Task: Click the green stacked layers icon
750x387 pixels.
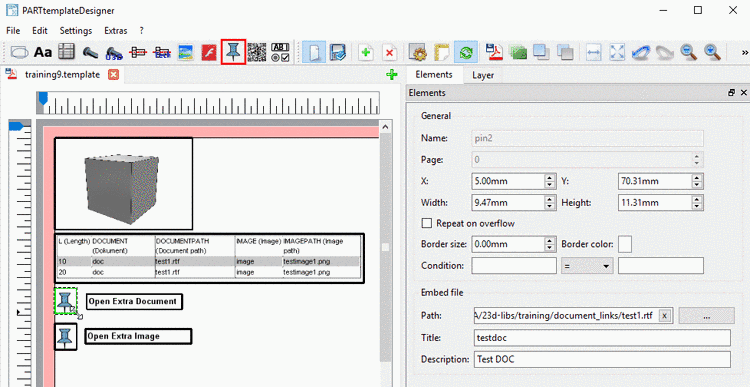Action: [x=518, y=52]
